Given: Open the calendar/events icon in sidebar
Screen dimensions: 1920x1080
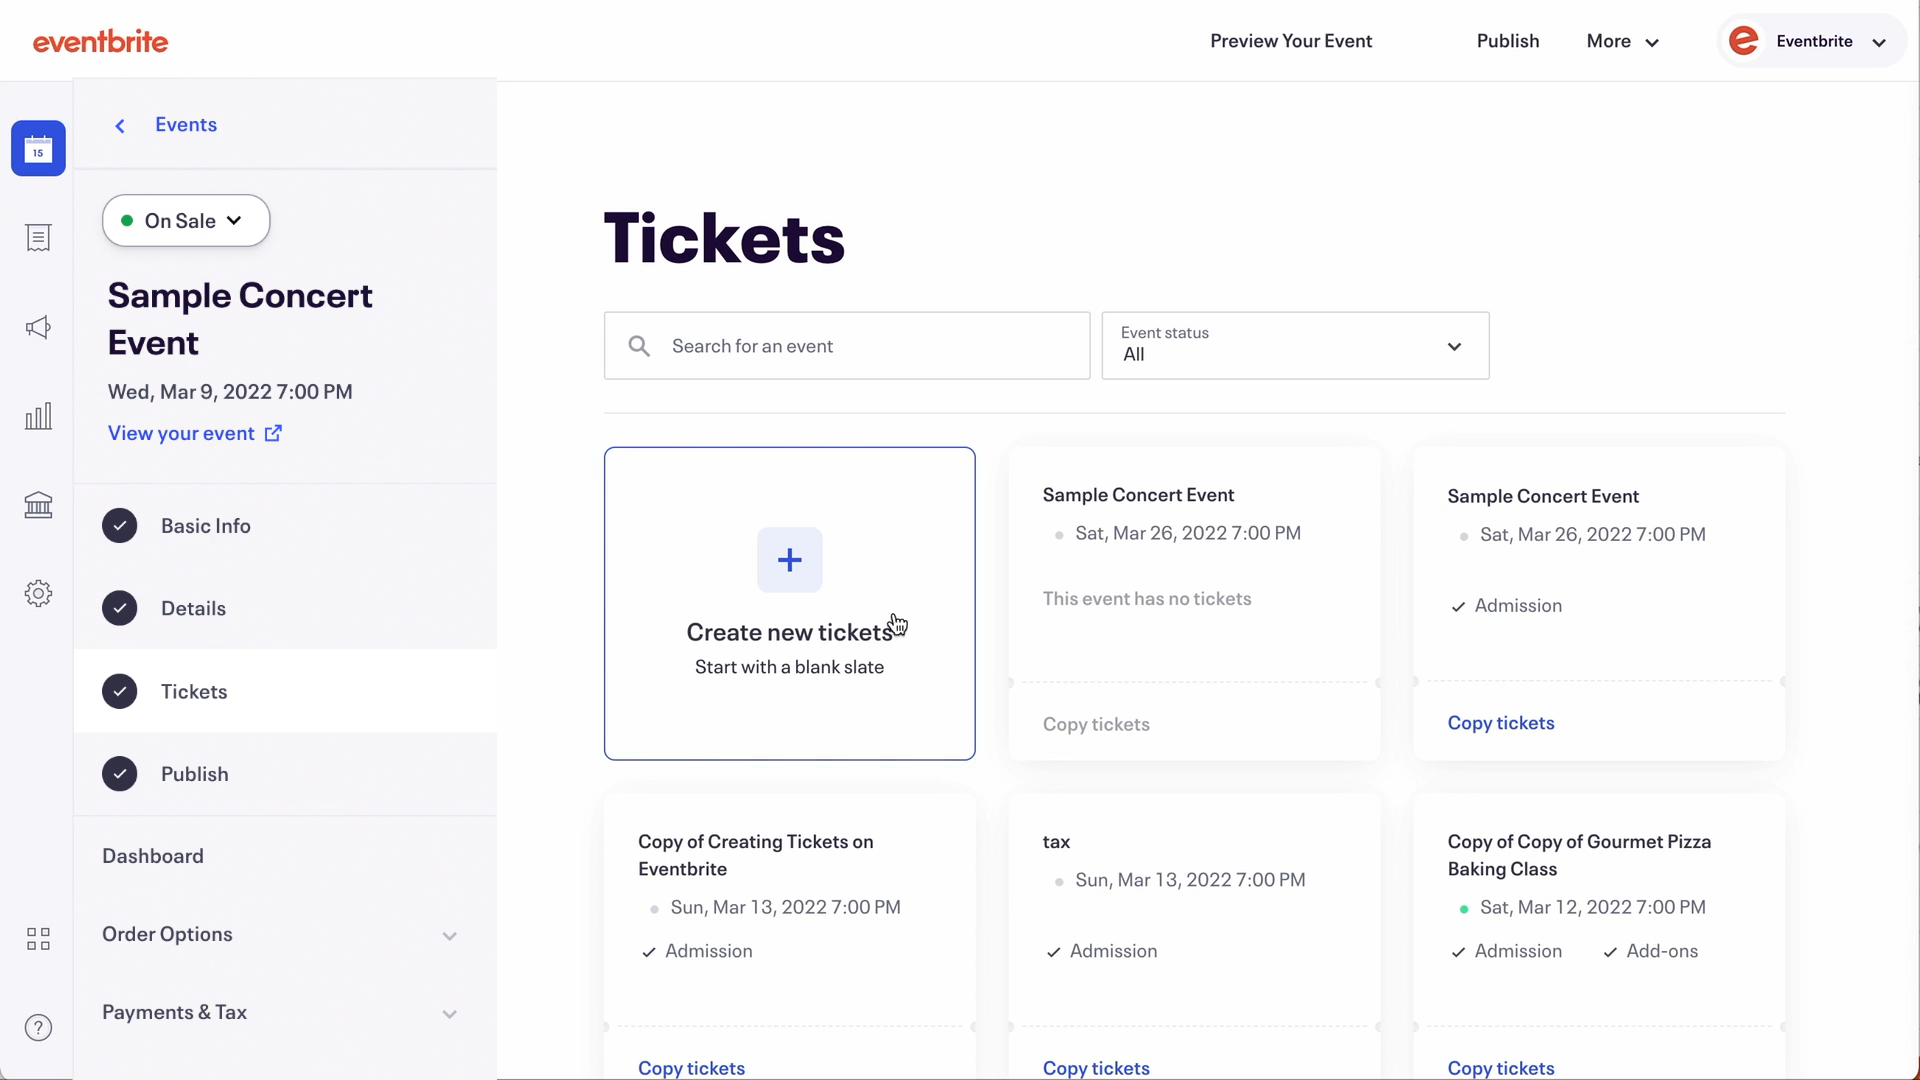Looking at the screenshot, I should tap(37, 148).
